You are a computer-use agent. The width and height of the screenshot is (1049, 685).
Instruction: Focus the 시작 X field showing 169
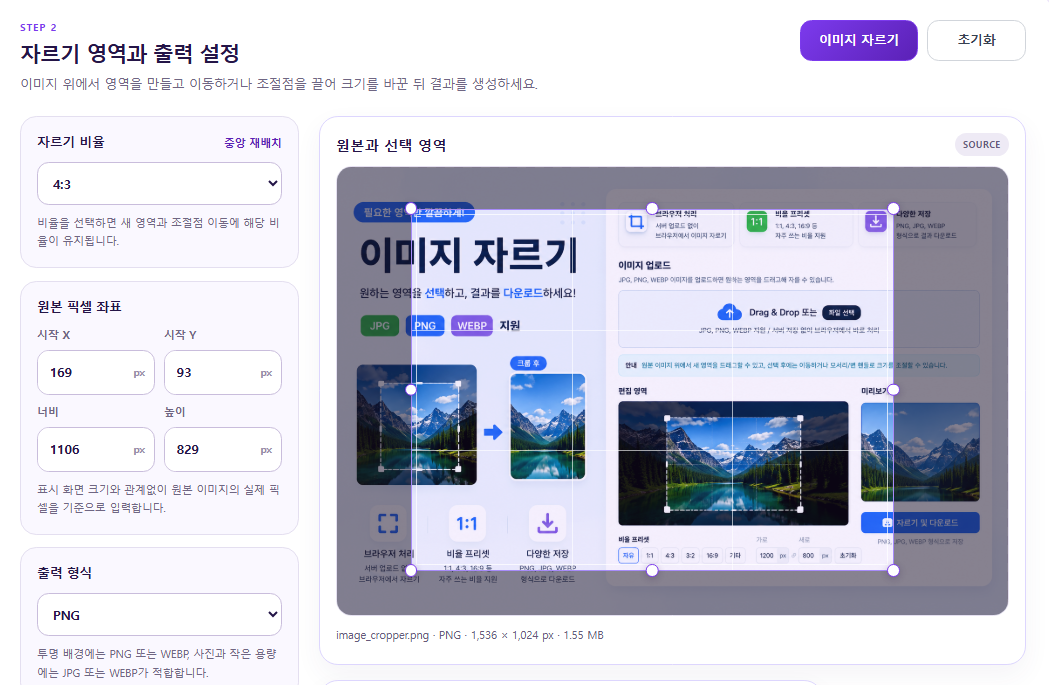click(96, 373)
